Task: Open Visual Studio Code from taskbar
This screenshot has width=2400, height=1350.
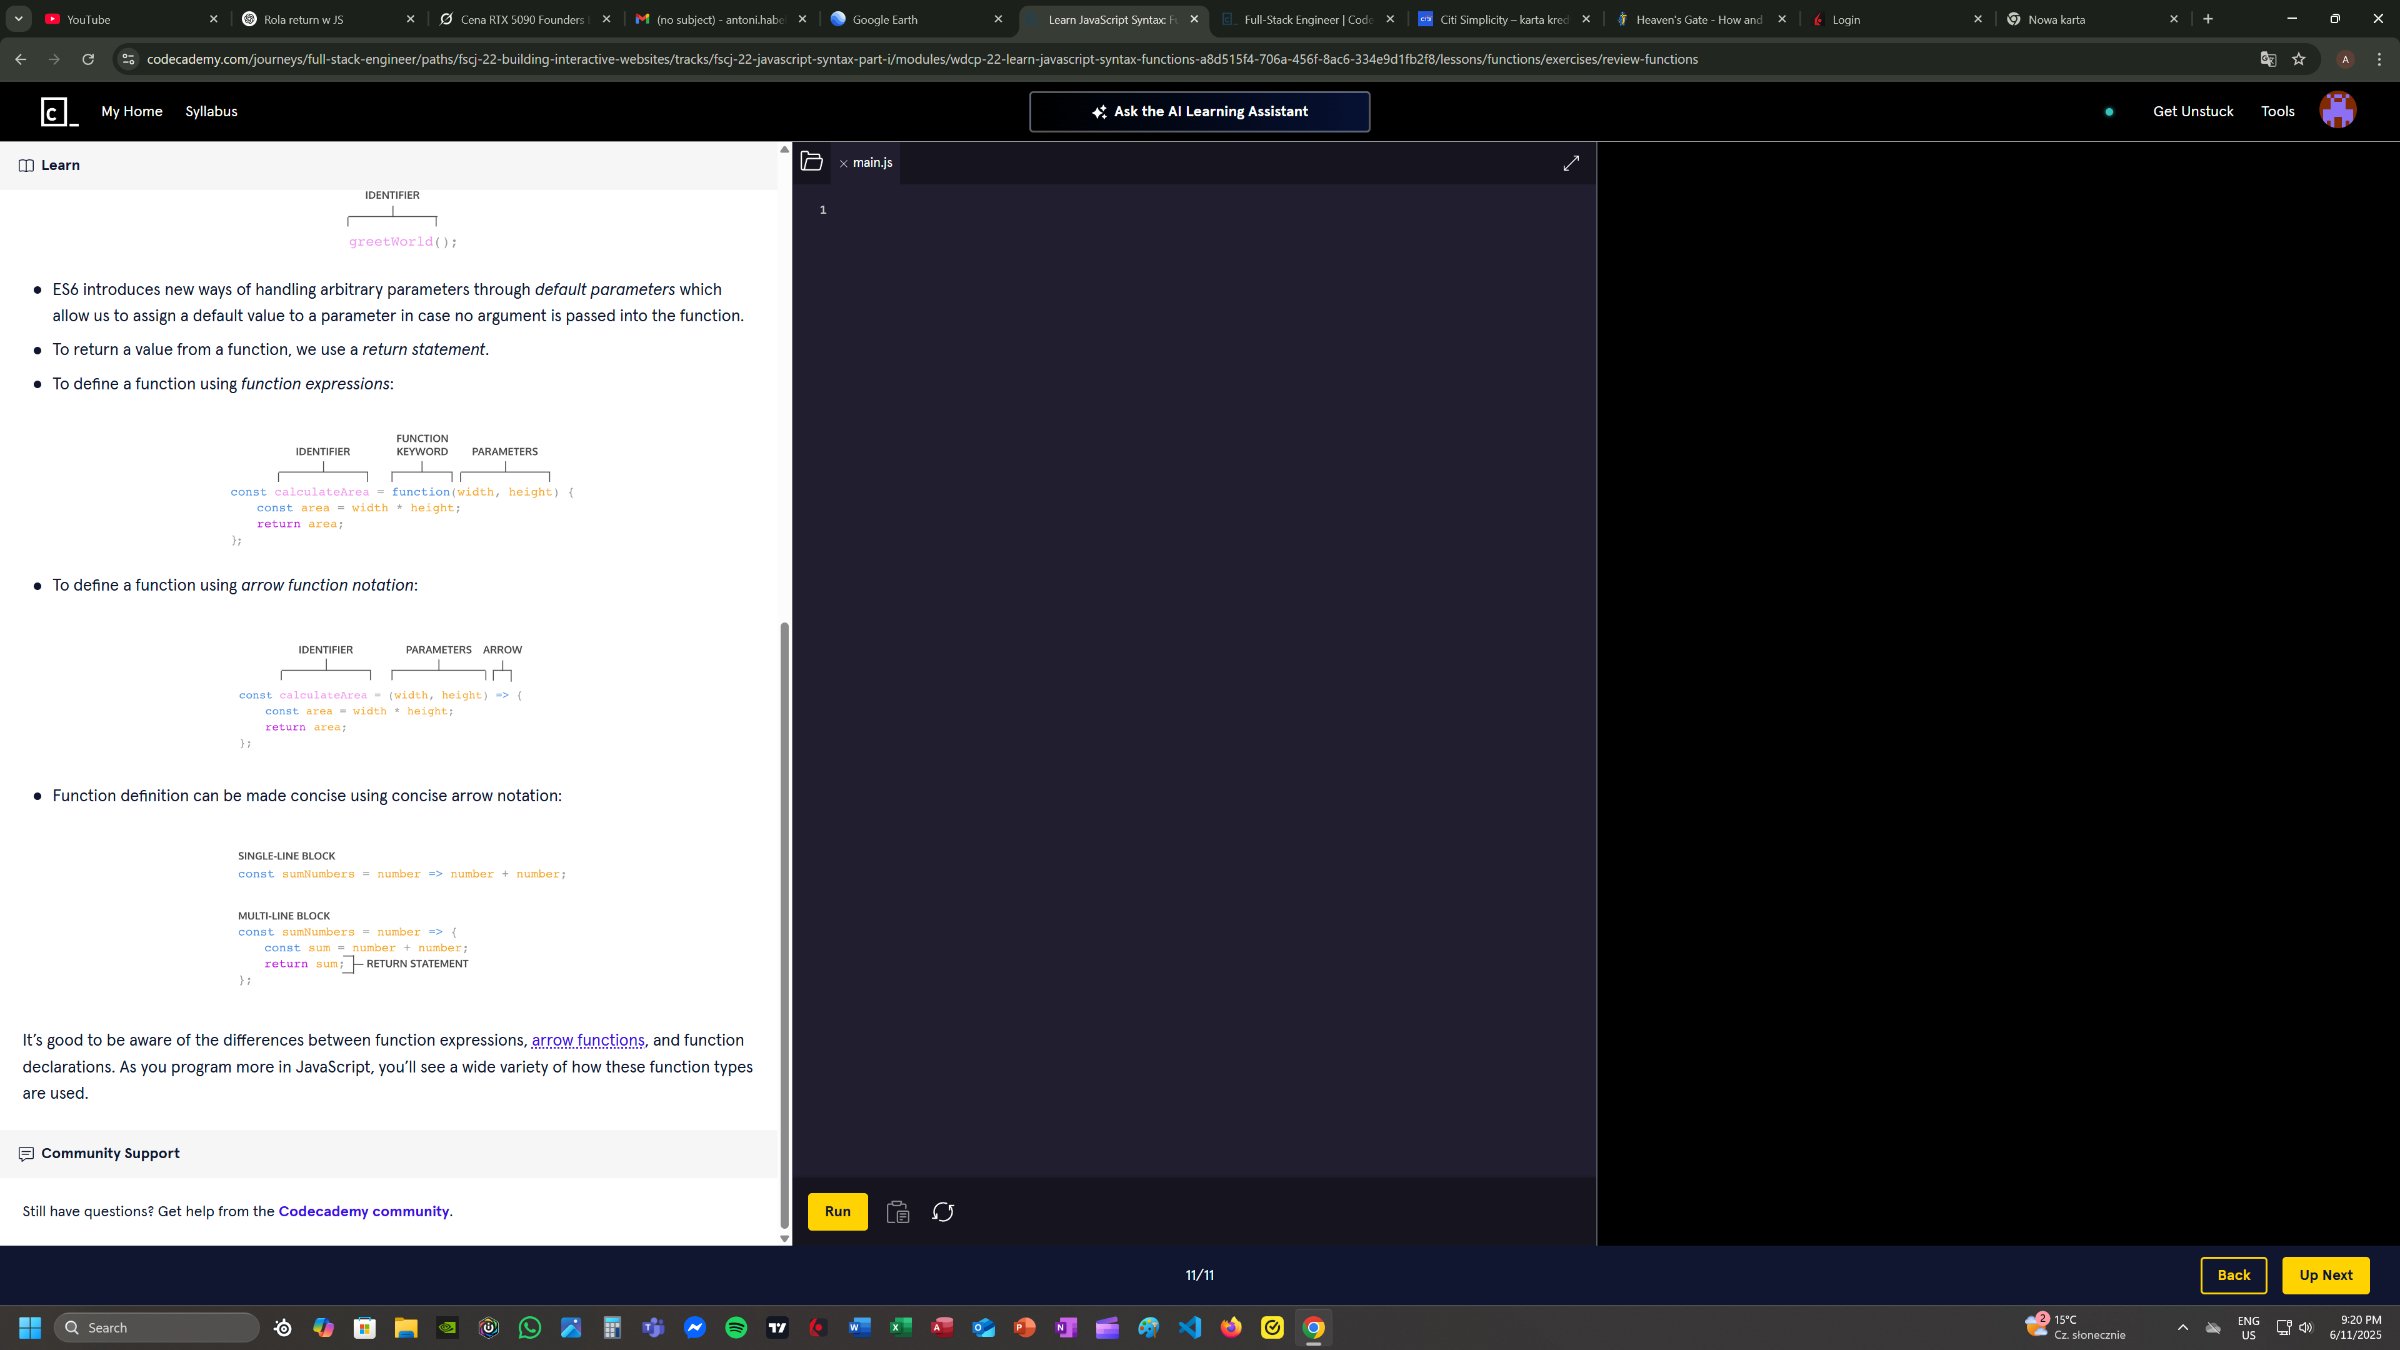Action: [x=1189, y=1327]
